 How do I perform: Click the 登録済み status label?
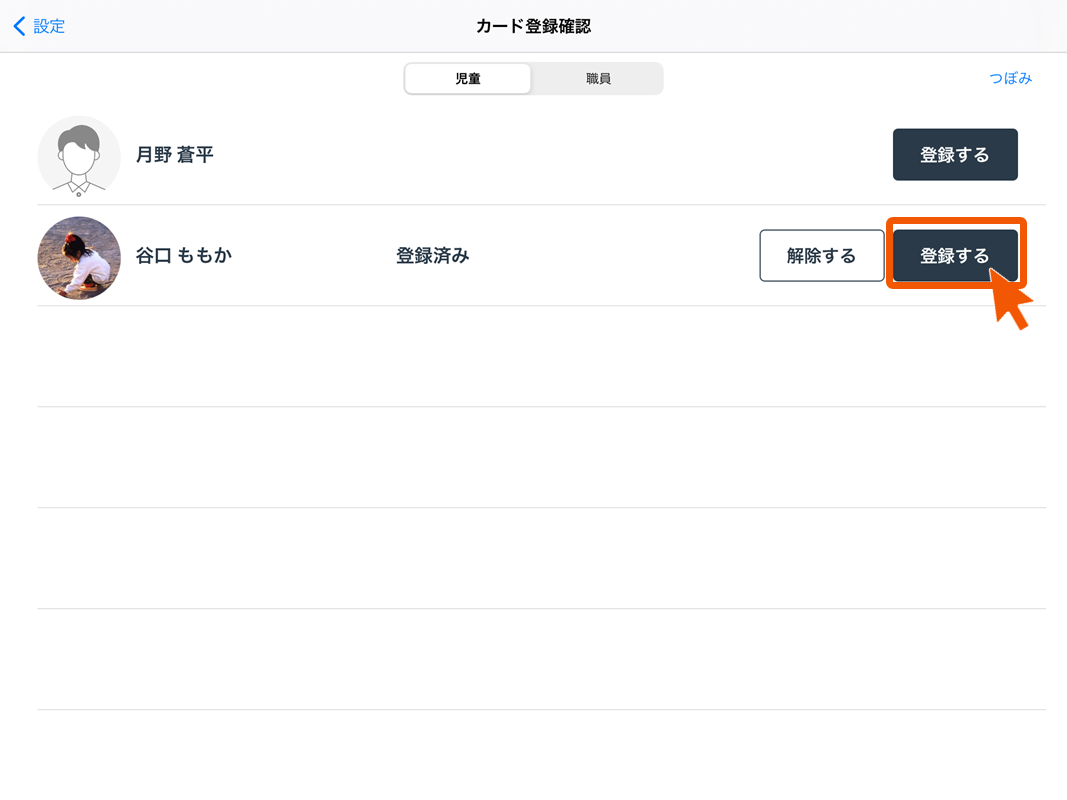coord(432,256)
